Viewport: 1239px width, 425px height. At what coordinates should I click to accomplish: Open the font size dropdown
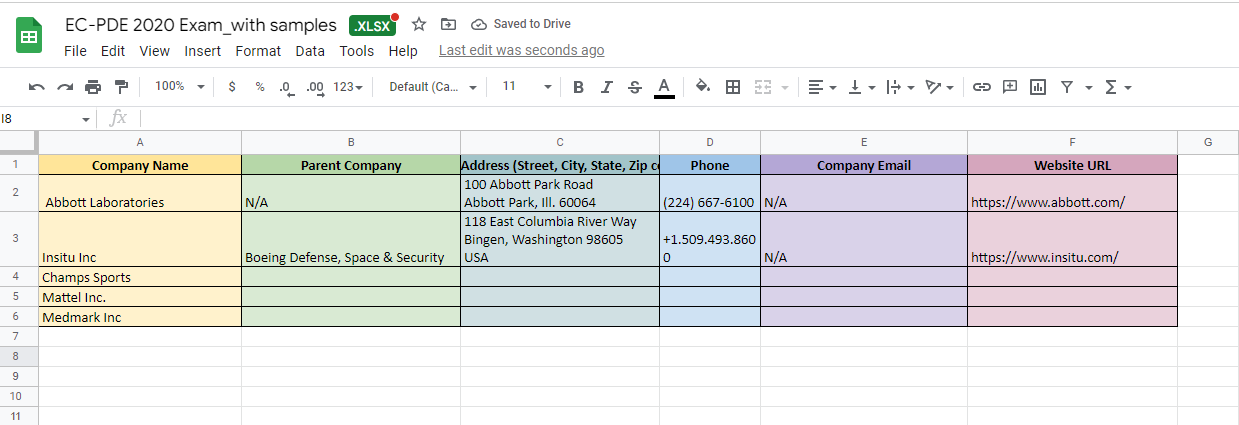click(x=526, y=87)
